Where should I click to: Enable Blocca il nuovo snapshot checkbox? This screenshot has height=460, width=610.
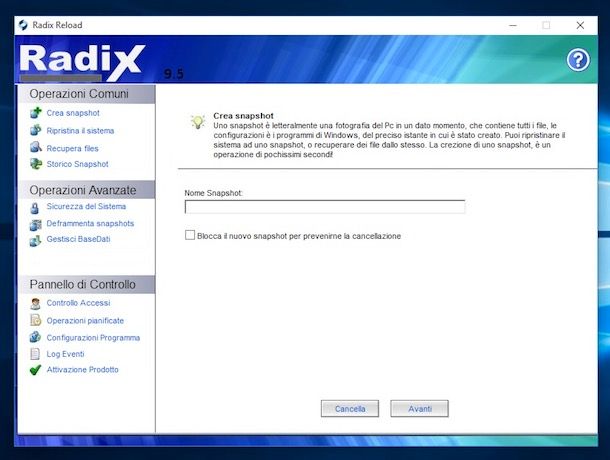[x=190, y=235]
